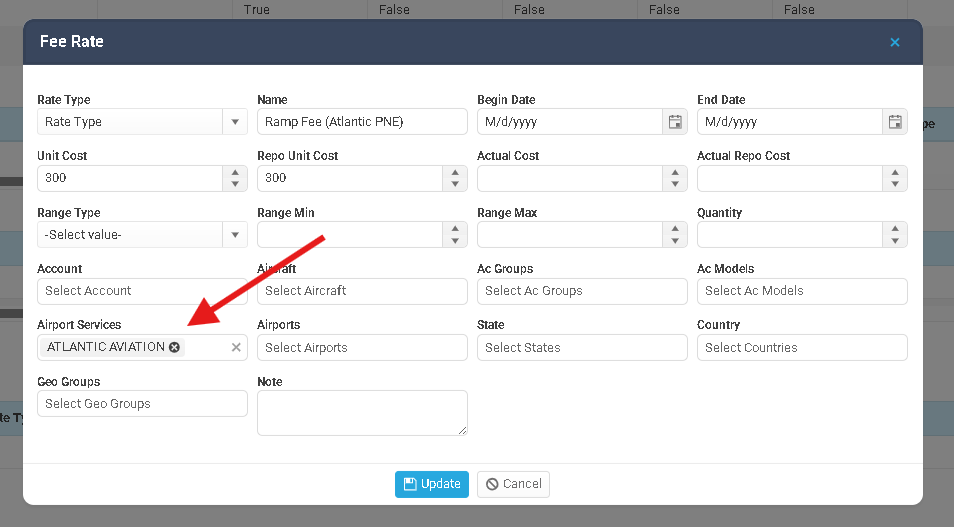Decrease the Quantity value
Viewport: 954px width, 527px height.
895,241
